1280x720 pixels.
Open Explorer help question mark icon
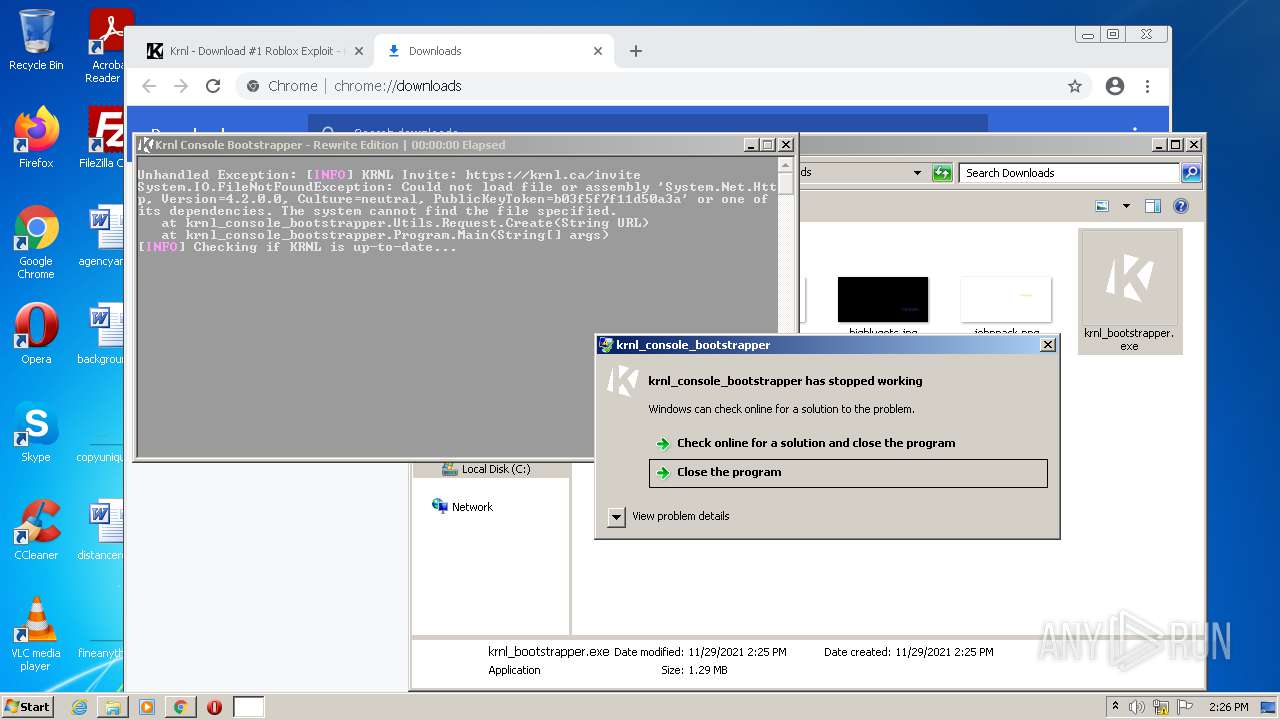coord(1181,206)
